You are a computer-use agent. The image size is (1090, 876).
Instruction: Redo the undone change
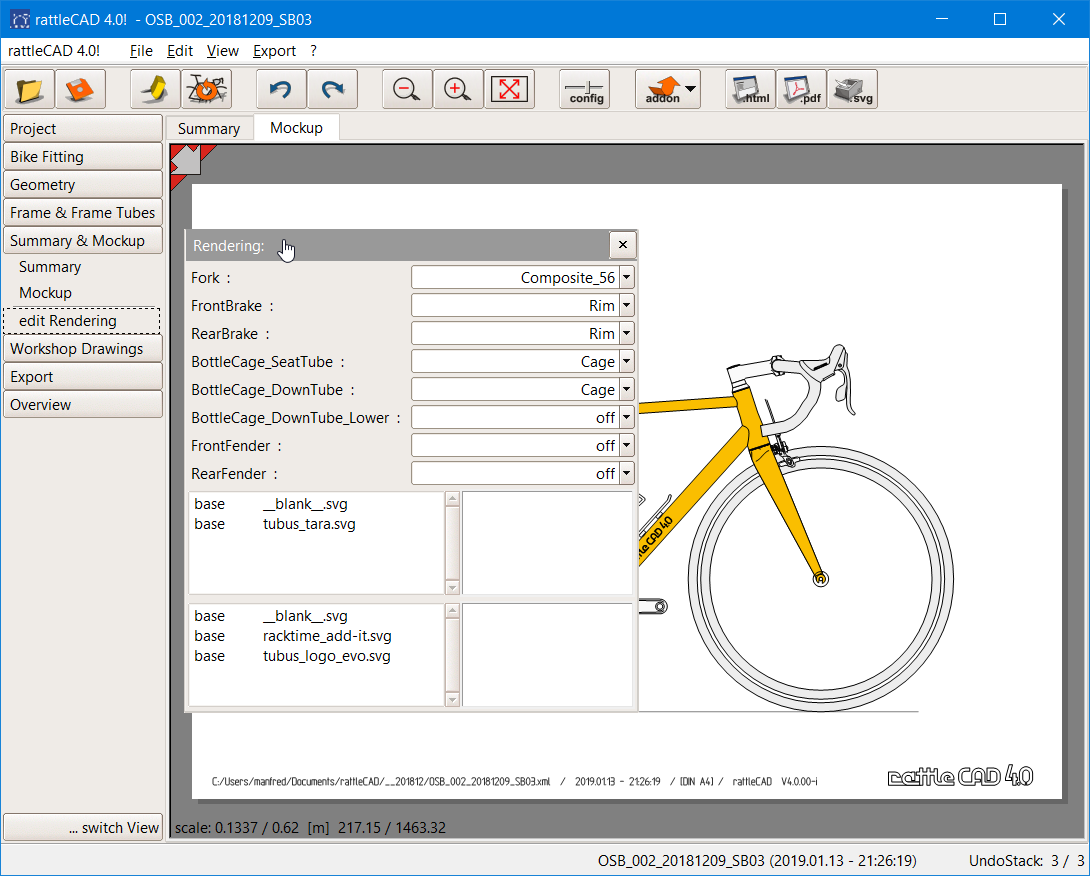point(332,89)
